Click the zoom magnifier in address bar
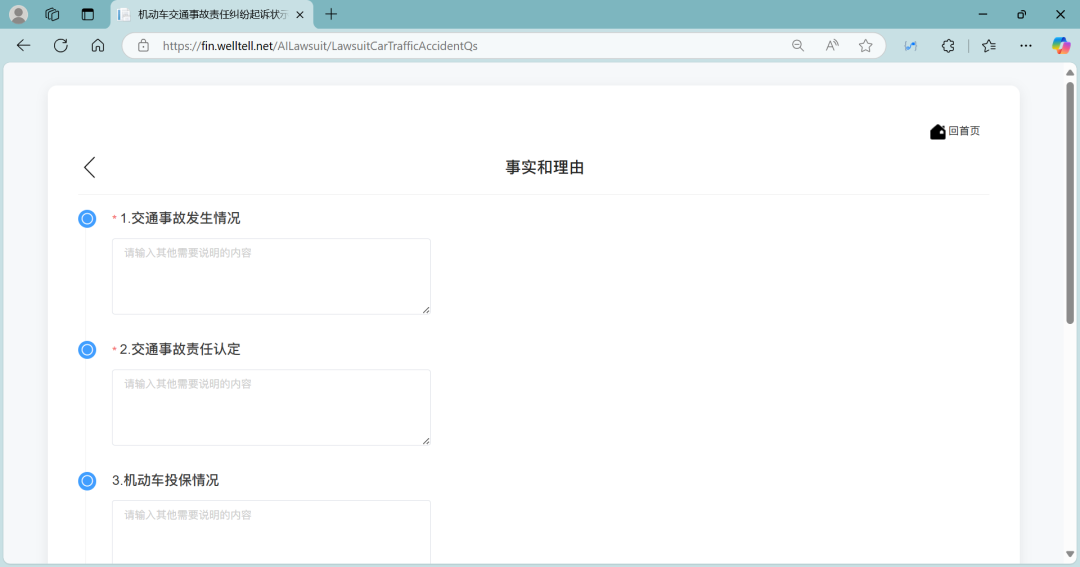The image size is (1080, 567). [x=798, y=45]
